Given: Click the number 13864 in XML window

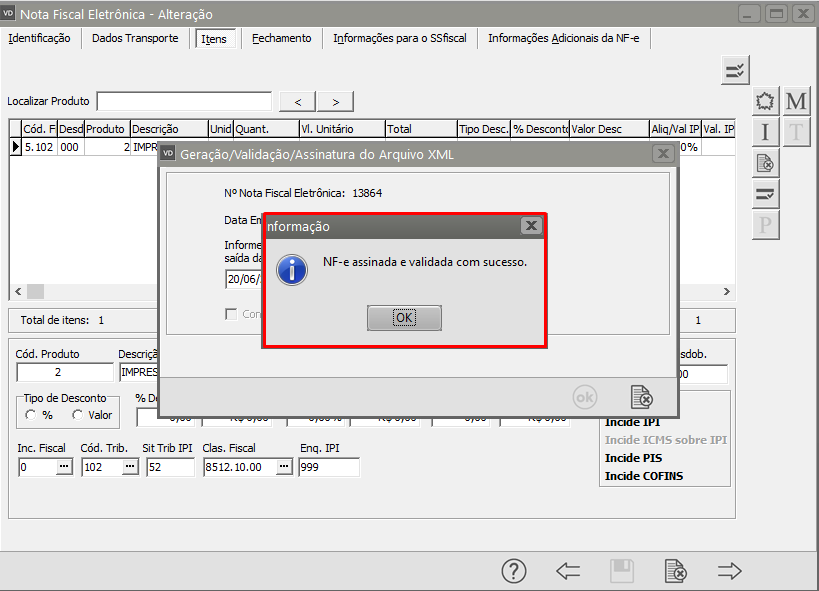Looking at the screenshot, I should coord(367,193).
